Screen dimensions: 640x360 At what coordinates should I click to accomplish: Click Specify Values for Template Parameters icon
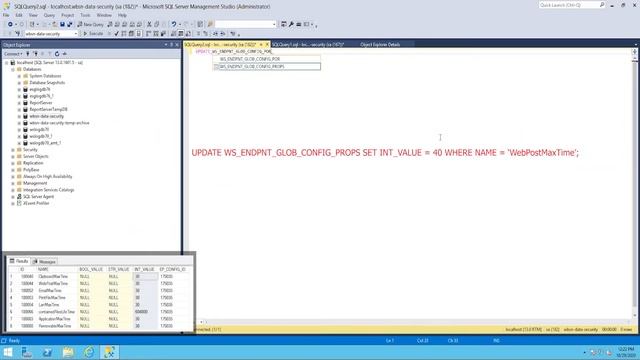[233, 34]
